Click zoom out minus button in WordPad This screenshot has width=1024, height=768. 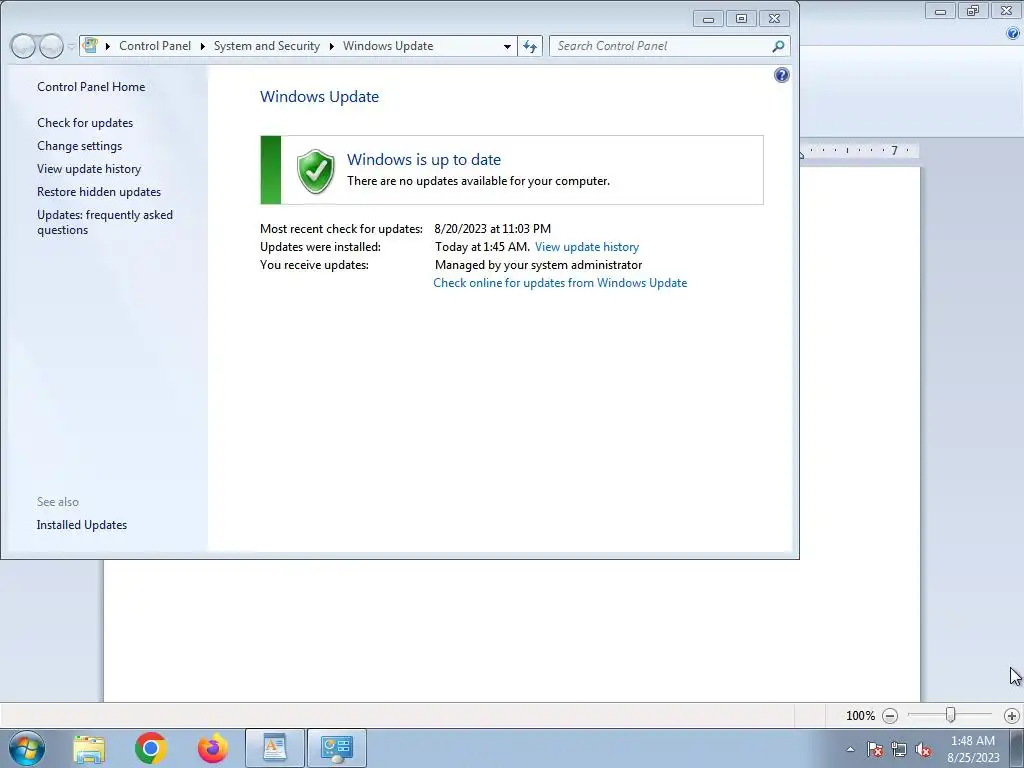(889, 716)
